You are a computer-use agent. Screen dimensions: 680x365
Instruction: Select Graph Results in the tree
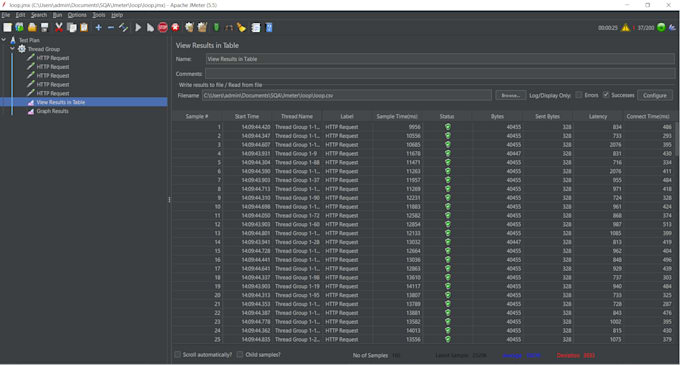coord(52,111)
